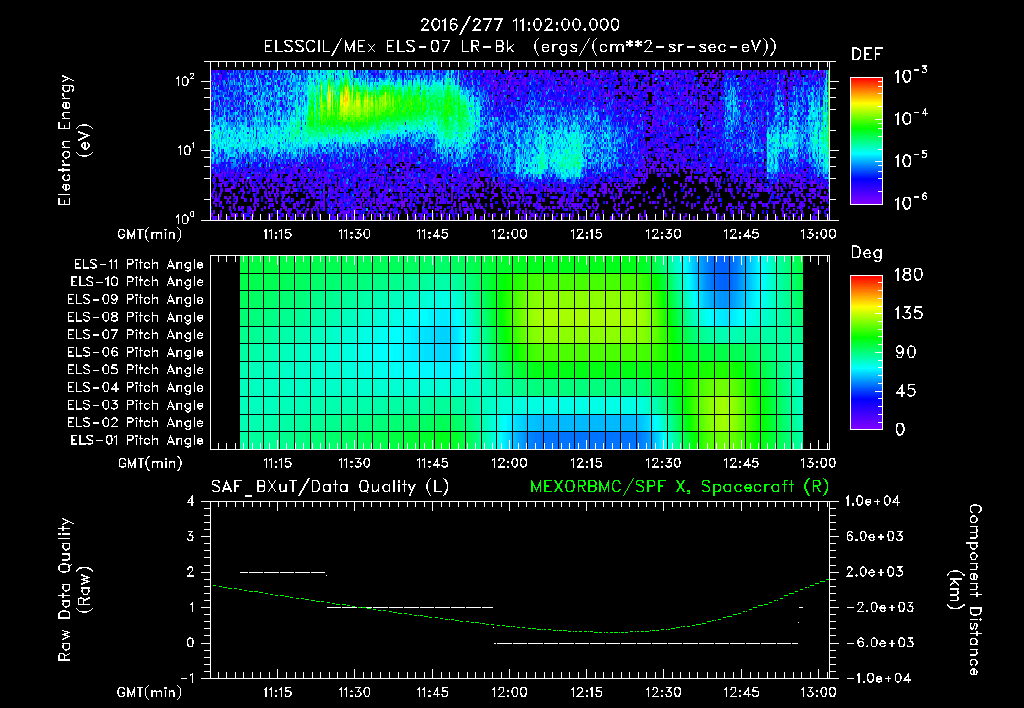Click the GMT(min) label under bottom plot
The image size is (1024, 708).
150,692
